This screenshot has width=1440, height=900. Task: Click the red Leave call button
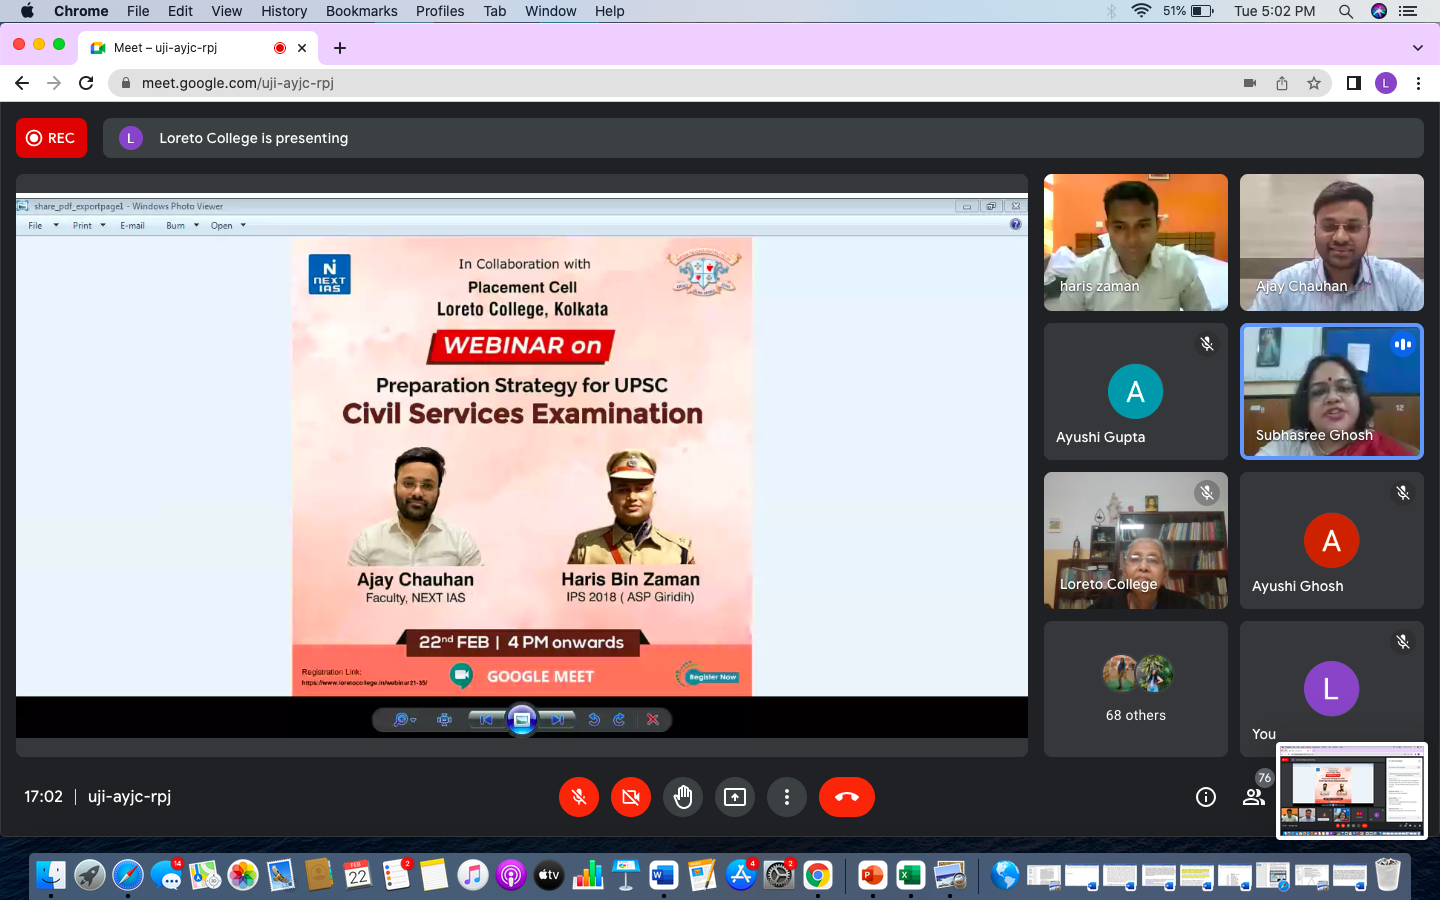pyautogui.click(x=846, y=797)
